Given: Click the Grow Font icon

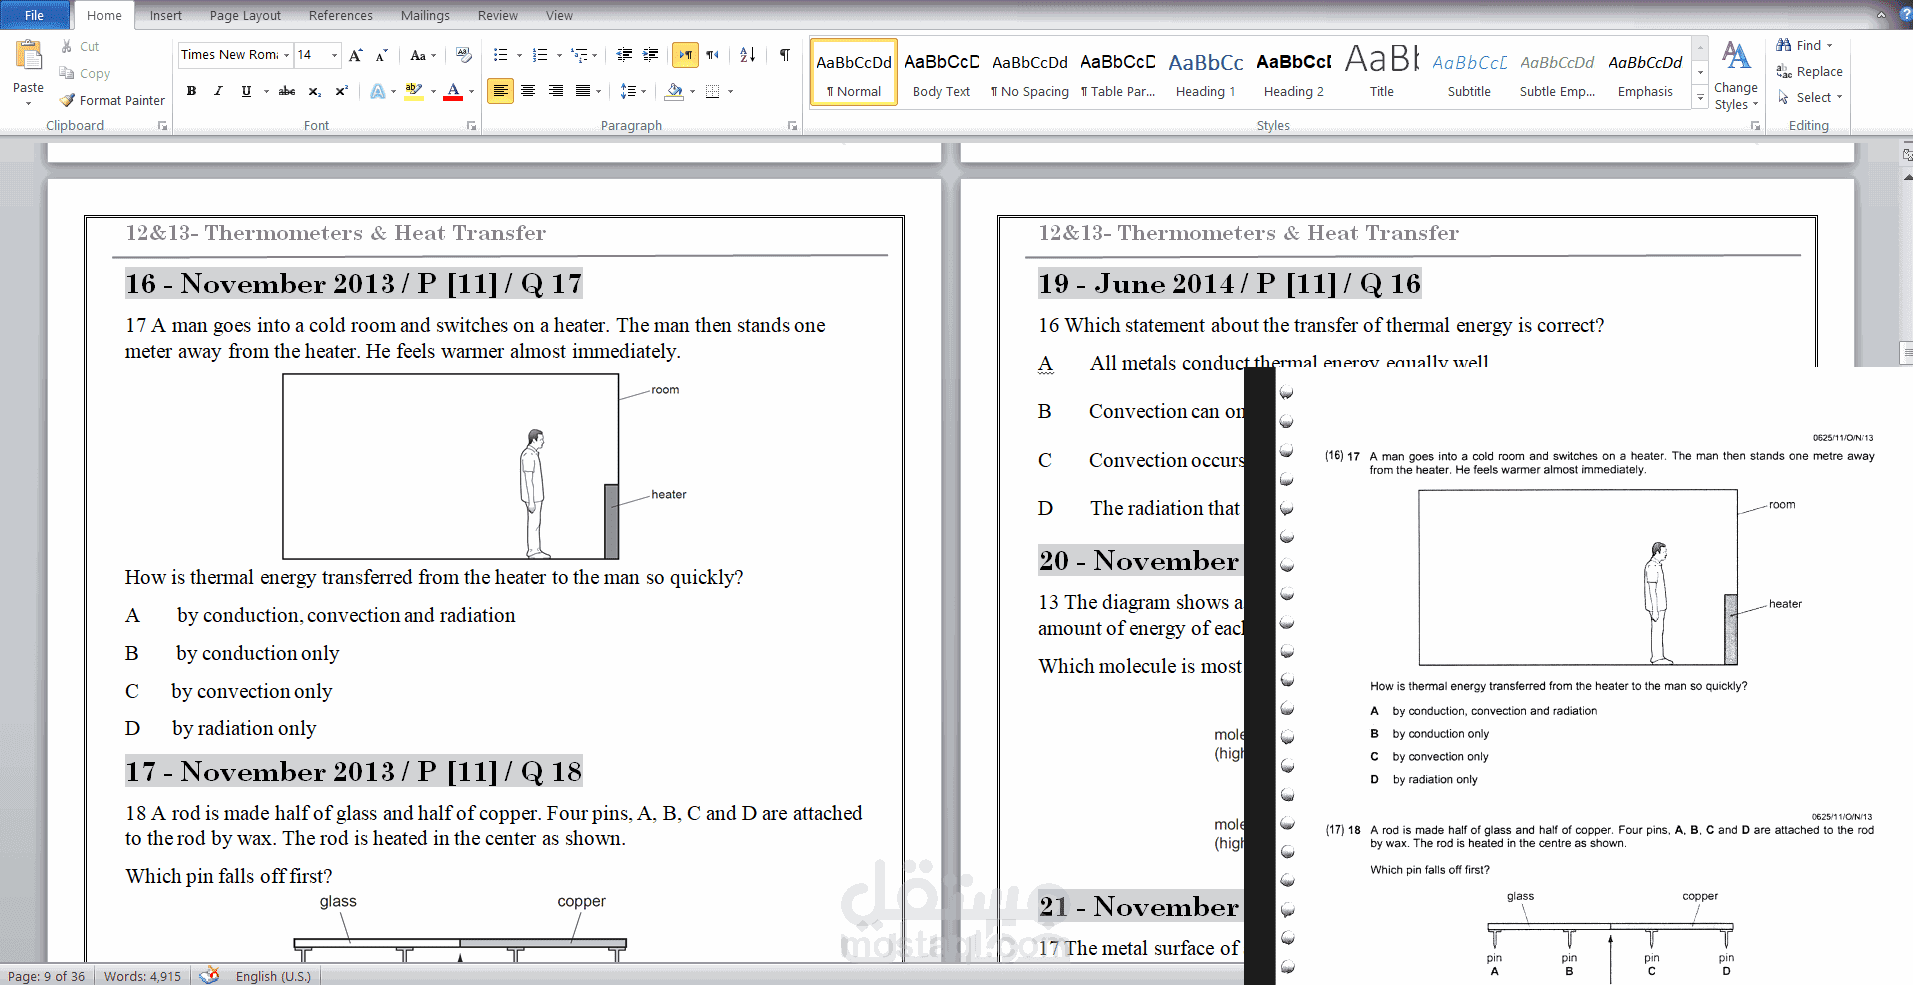Looking at the screenshot, I should (x=355, y=55).
